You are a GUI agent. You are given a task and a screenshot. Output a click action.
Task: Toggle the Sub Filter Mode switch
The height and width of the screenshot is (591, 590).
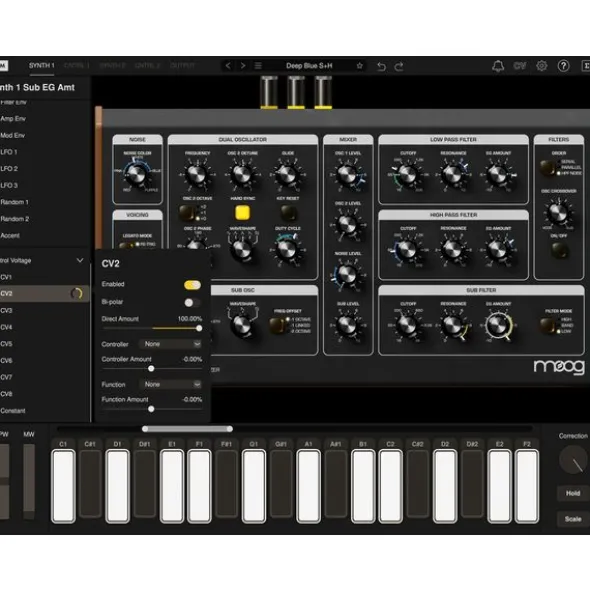(x=548, y=326)
